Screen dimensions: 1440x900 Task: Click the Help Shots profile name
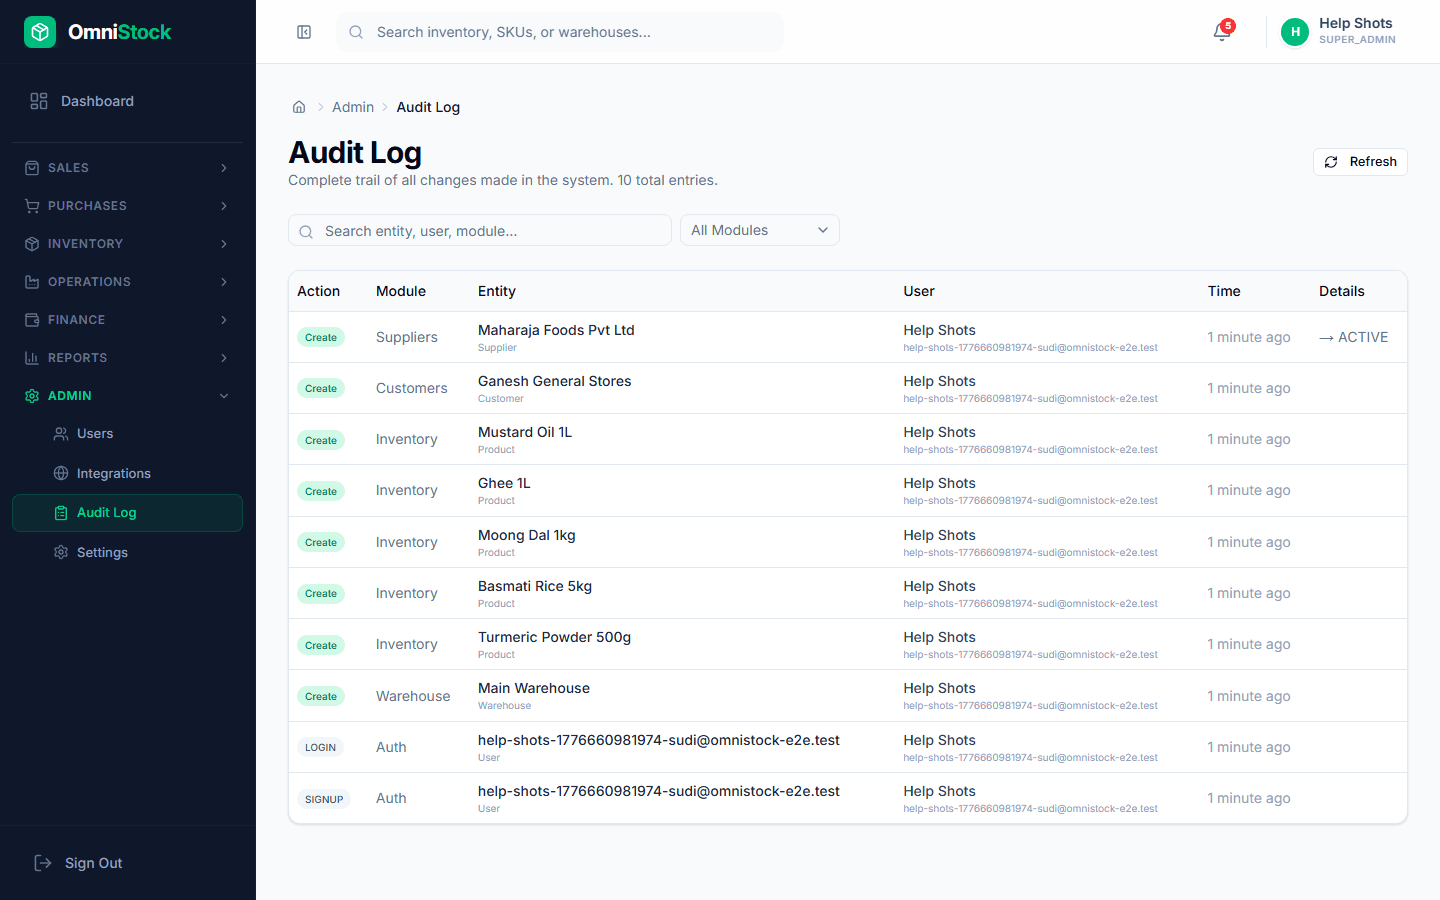coord(1355,23)
